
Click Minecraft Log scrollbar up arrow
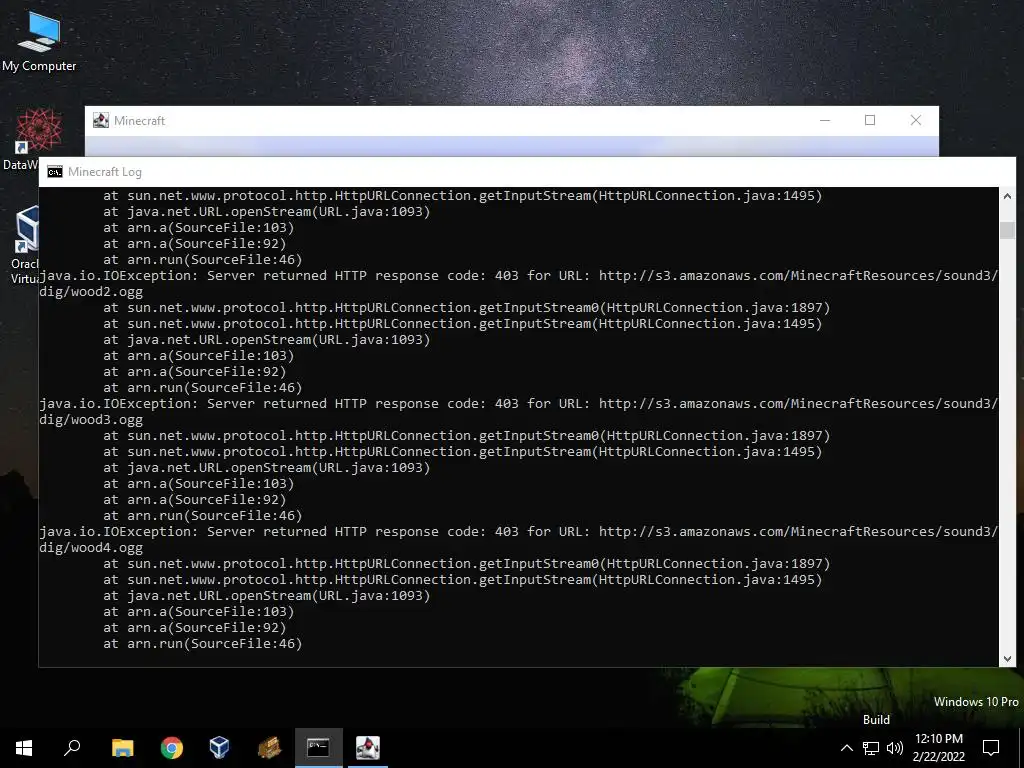coord(1007,196)
